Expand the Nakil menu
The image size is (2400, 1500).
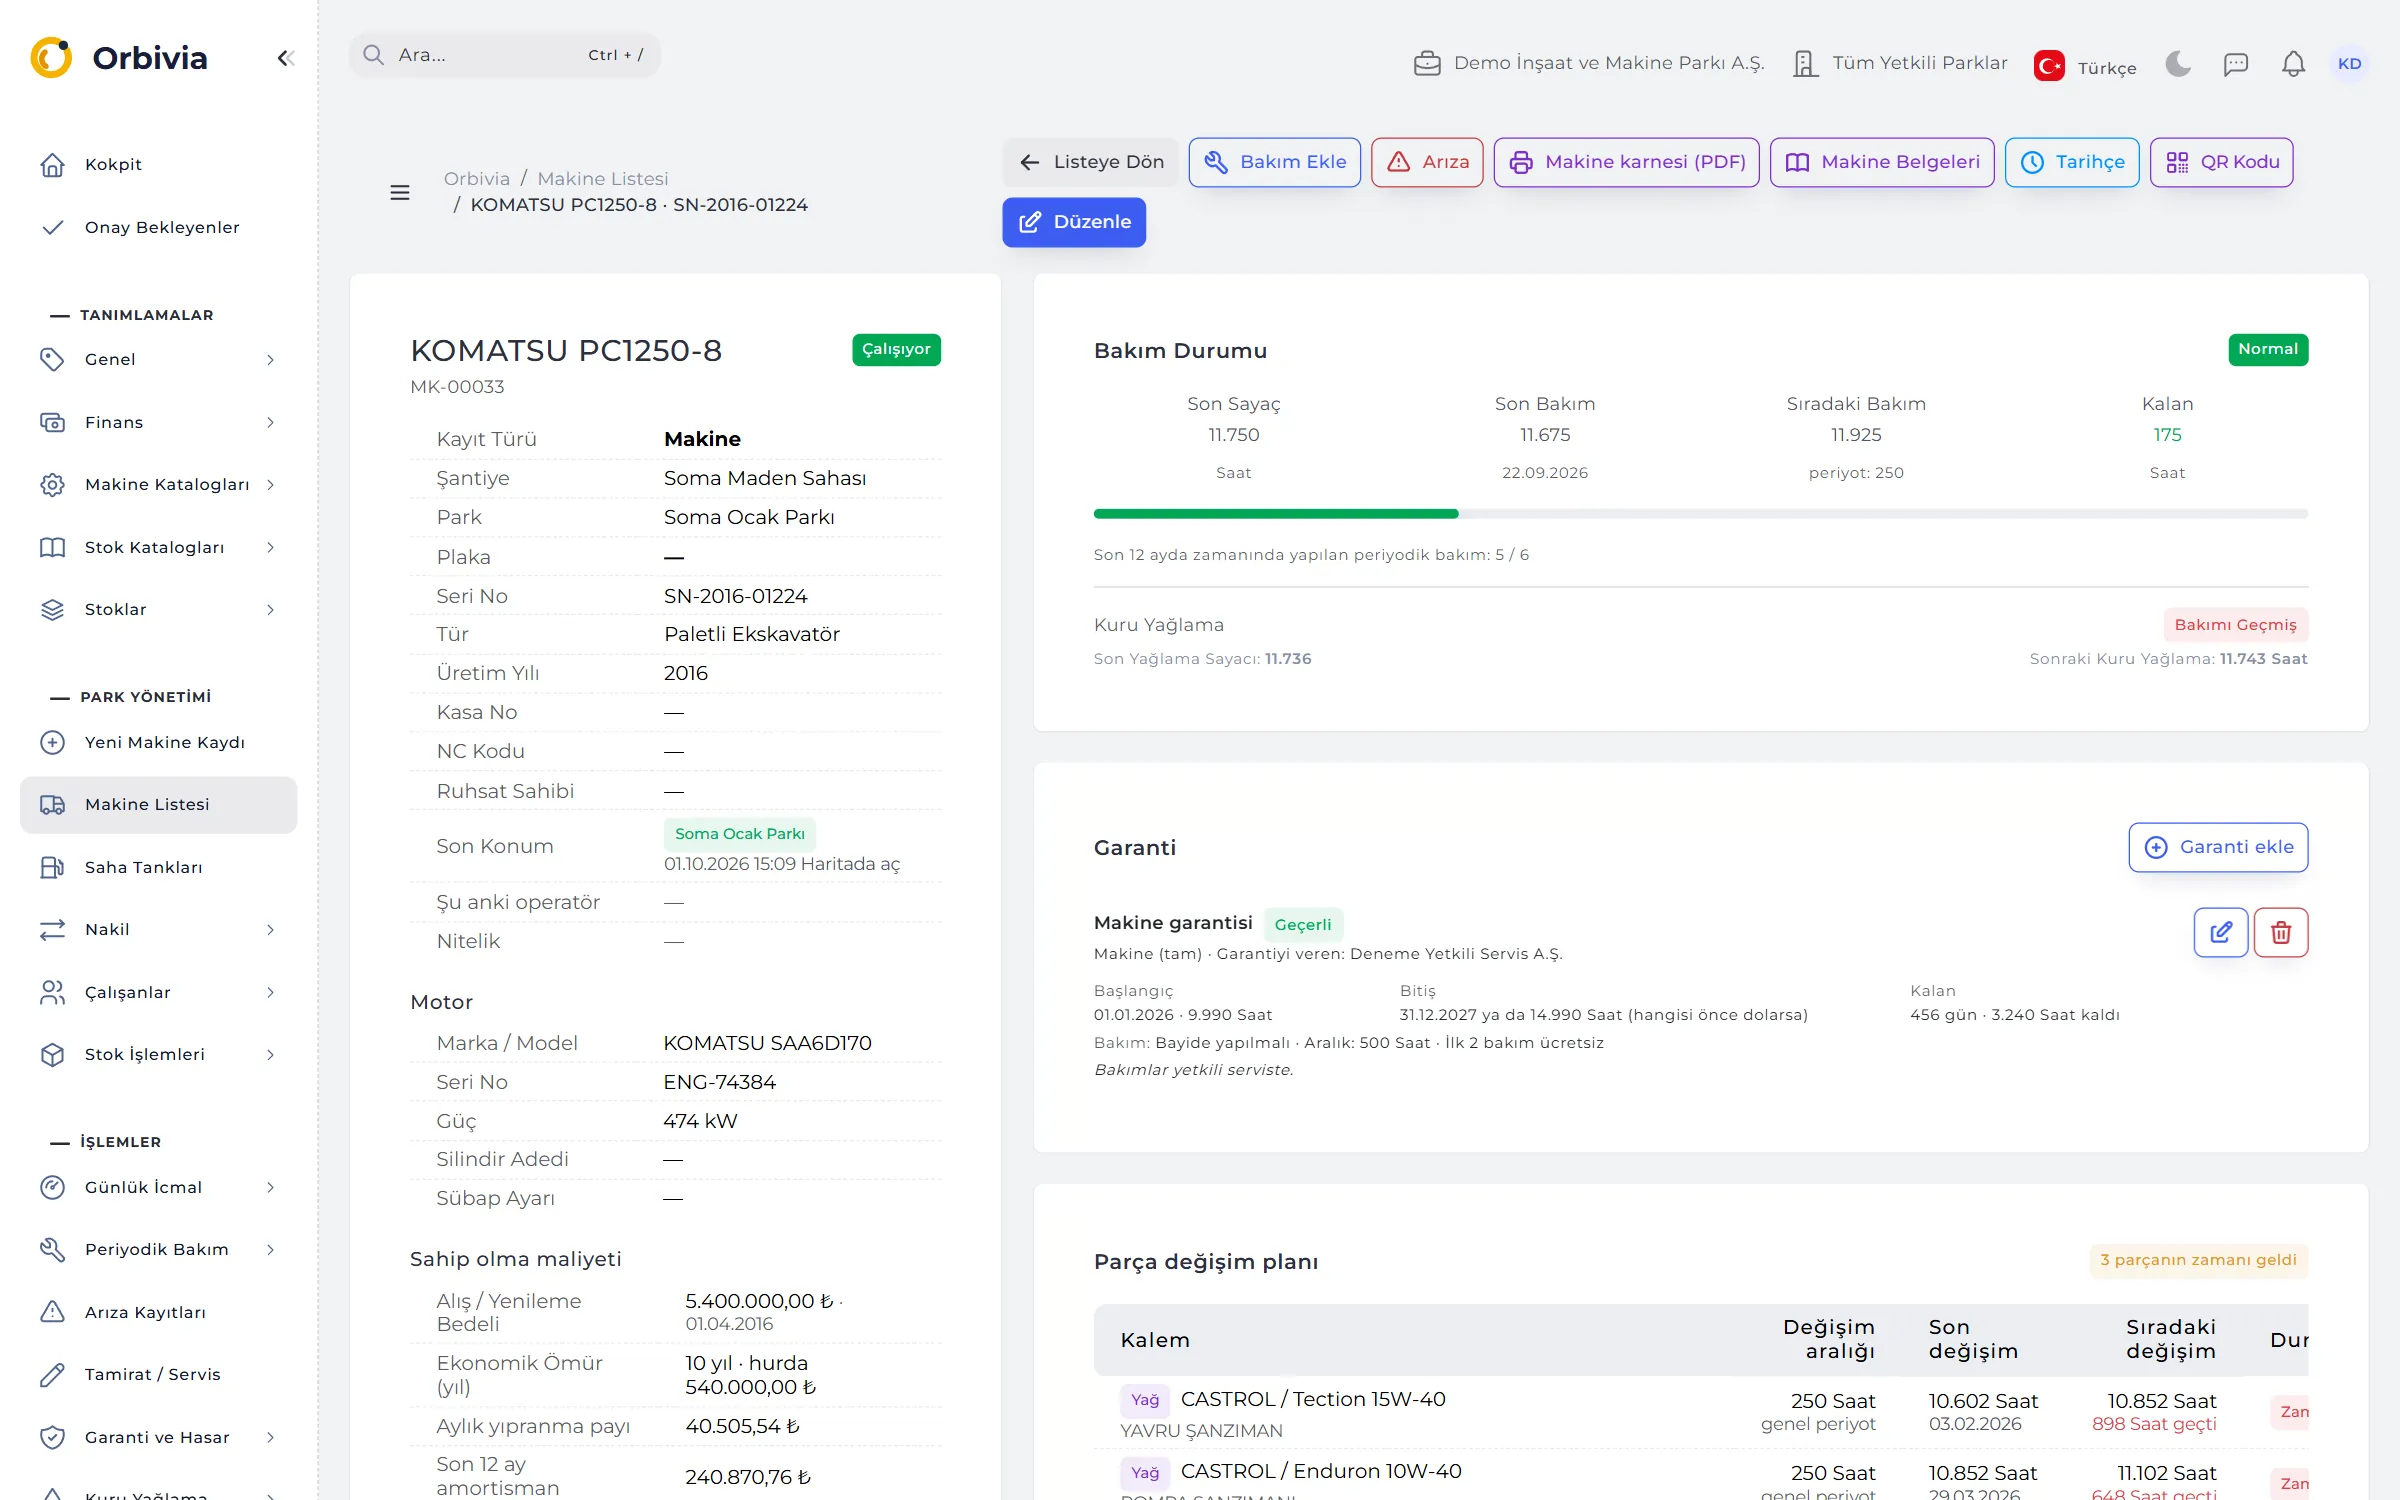tap(158, 929)
